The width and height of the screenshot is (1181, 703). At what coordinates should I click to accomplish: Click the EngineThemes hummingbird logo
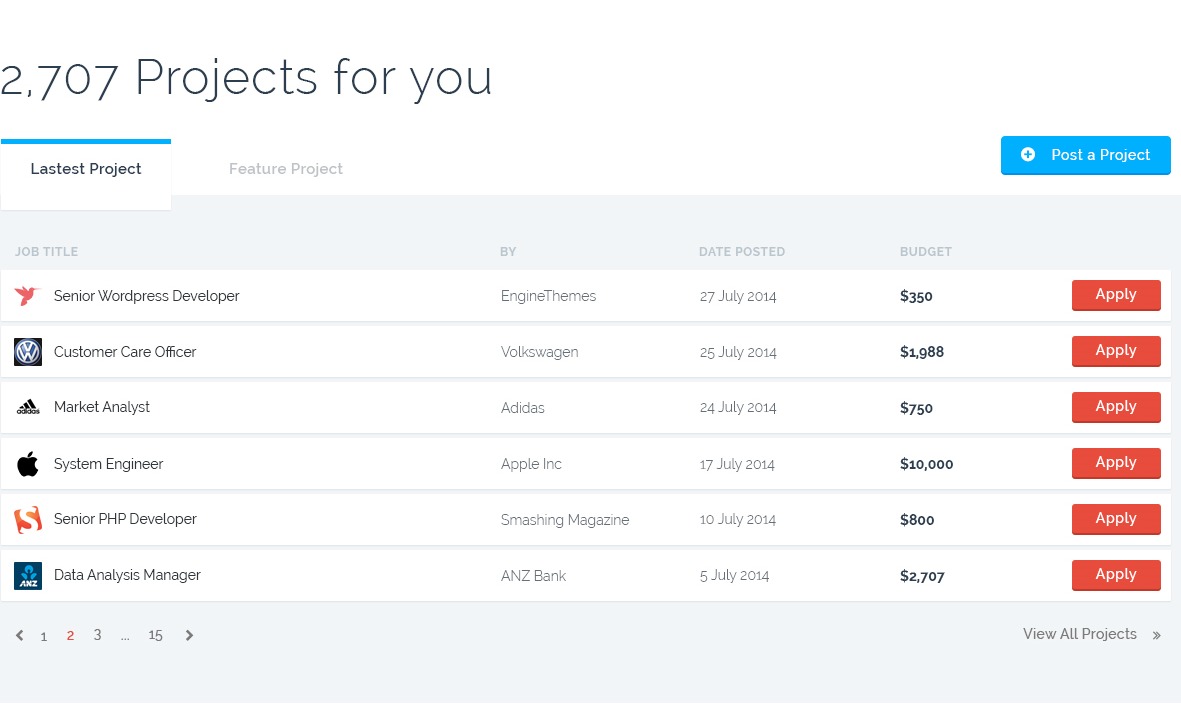pyautogui.click(x=27, y=295)
